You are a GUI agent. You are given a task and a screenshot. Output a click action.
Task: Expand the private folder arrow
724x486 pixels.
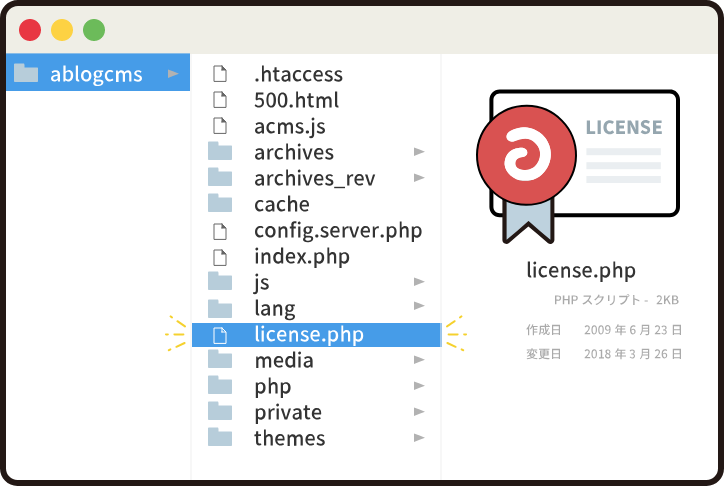(x=419, y=412)
